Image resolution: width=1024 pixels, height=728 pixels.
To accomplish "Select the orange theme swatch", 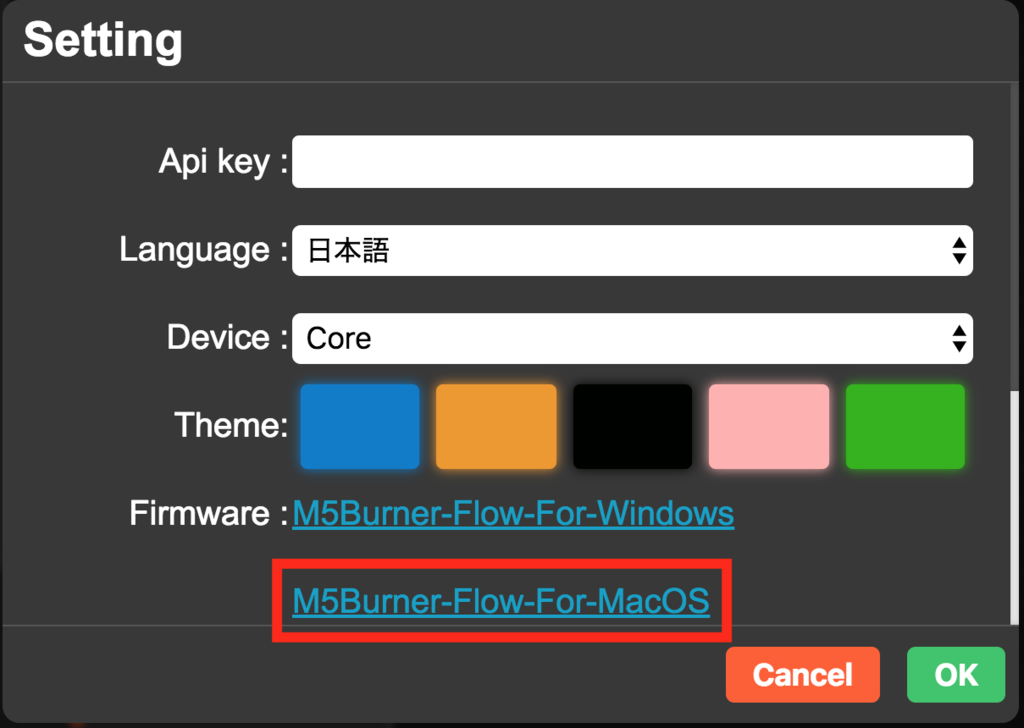I will coord(495,426).
